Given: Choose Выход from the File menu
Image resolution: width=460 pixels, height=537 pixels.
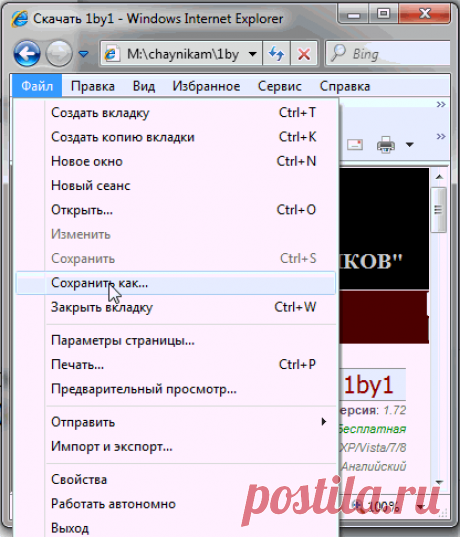Looking at the screenshot, I should click(x=175, y=527).
